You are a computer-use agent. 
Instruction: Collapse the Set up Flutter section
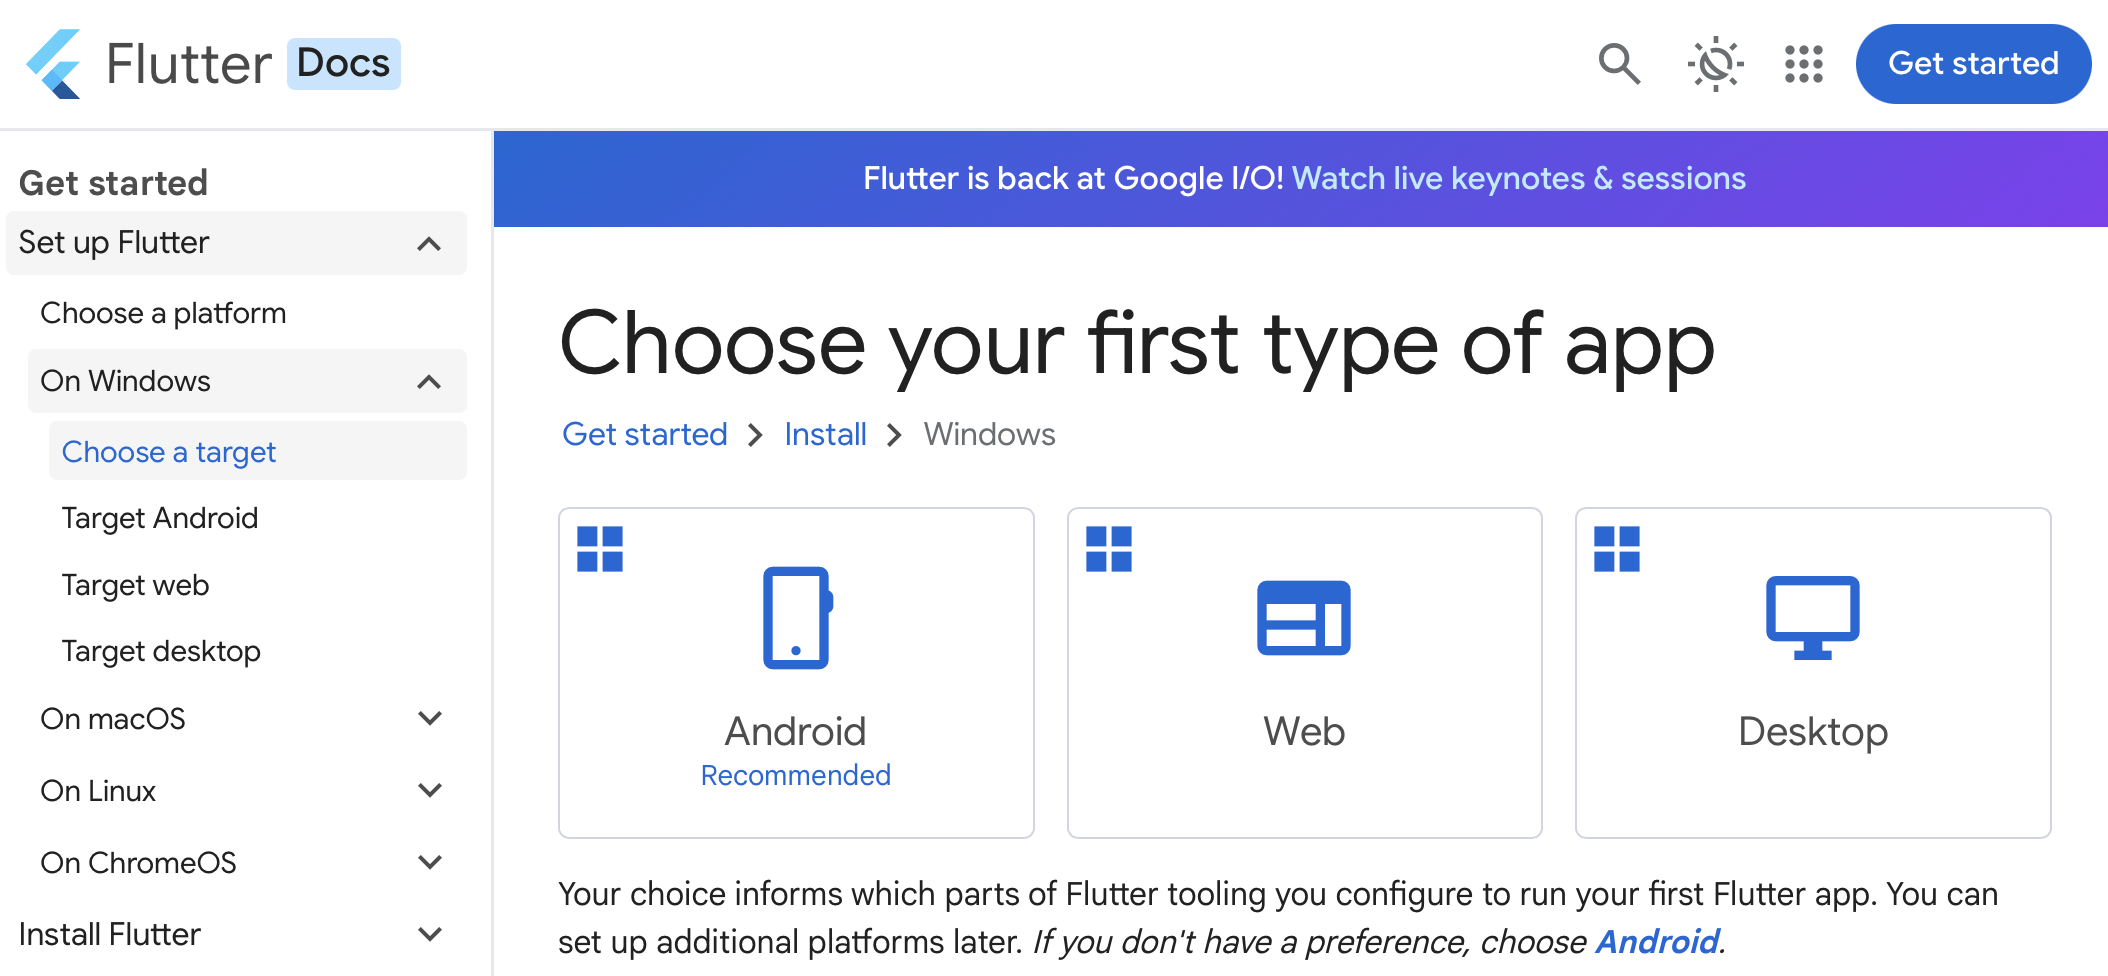point(429,243)
